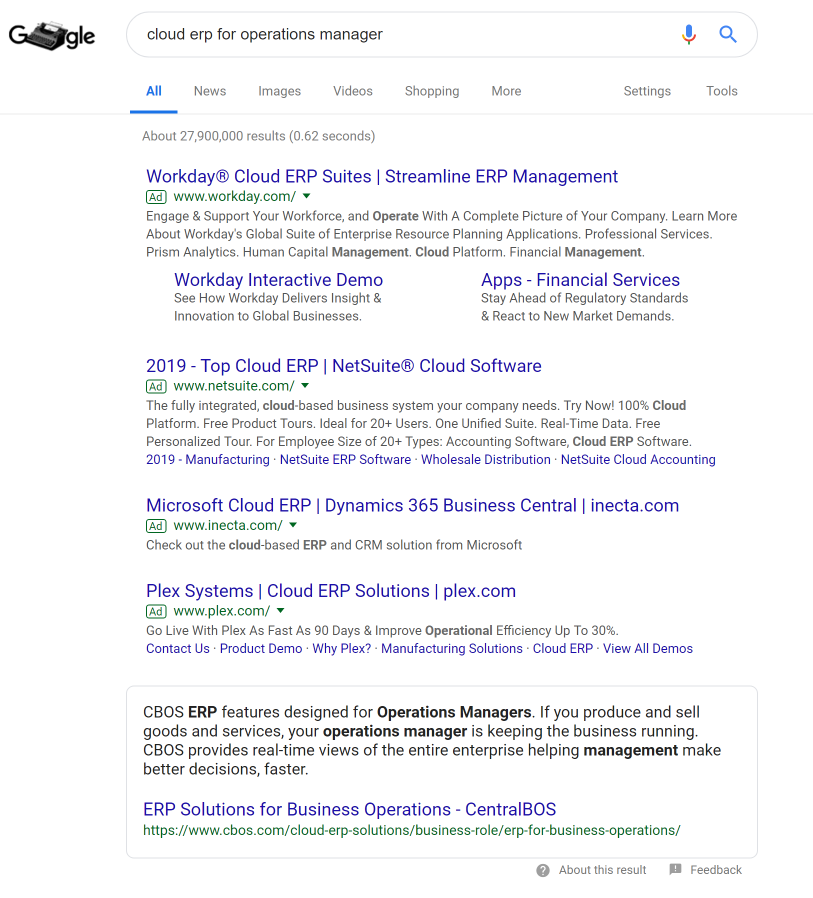Open NetSuite Cloud Accounting sitelink

[x=638, y=460]
